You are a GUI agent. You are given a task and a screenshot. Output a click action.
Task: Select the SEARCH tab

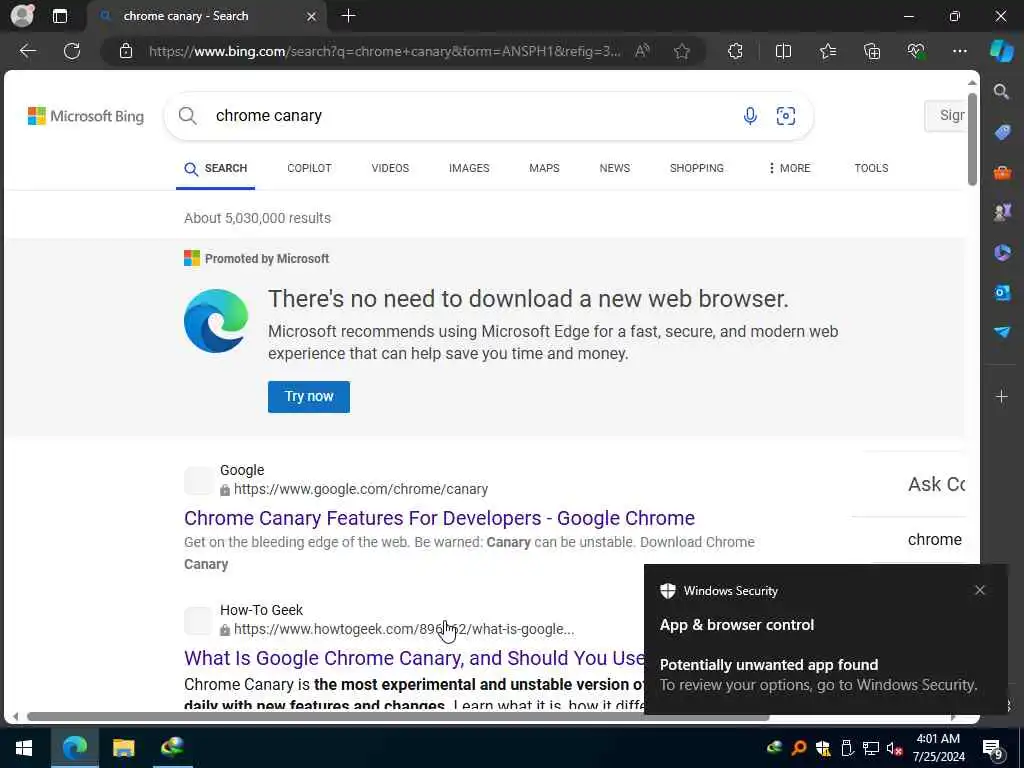point(216,168)
